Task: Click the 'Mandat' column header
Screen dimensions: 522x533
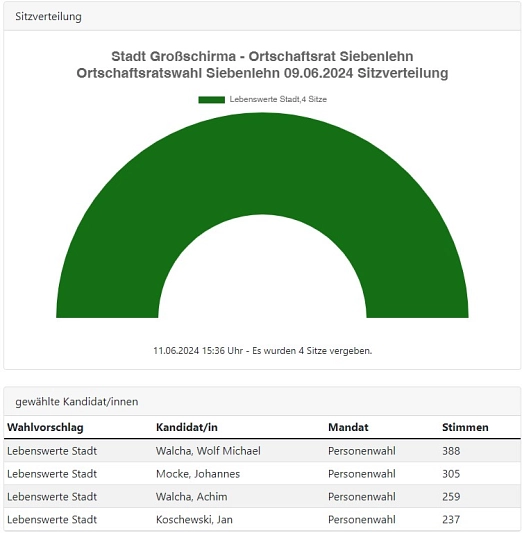Action: (x=348, y=427)
